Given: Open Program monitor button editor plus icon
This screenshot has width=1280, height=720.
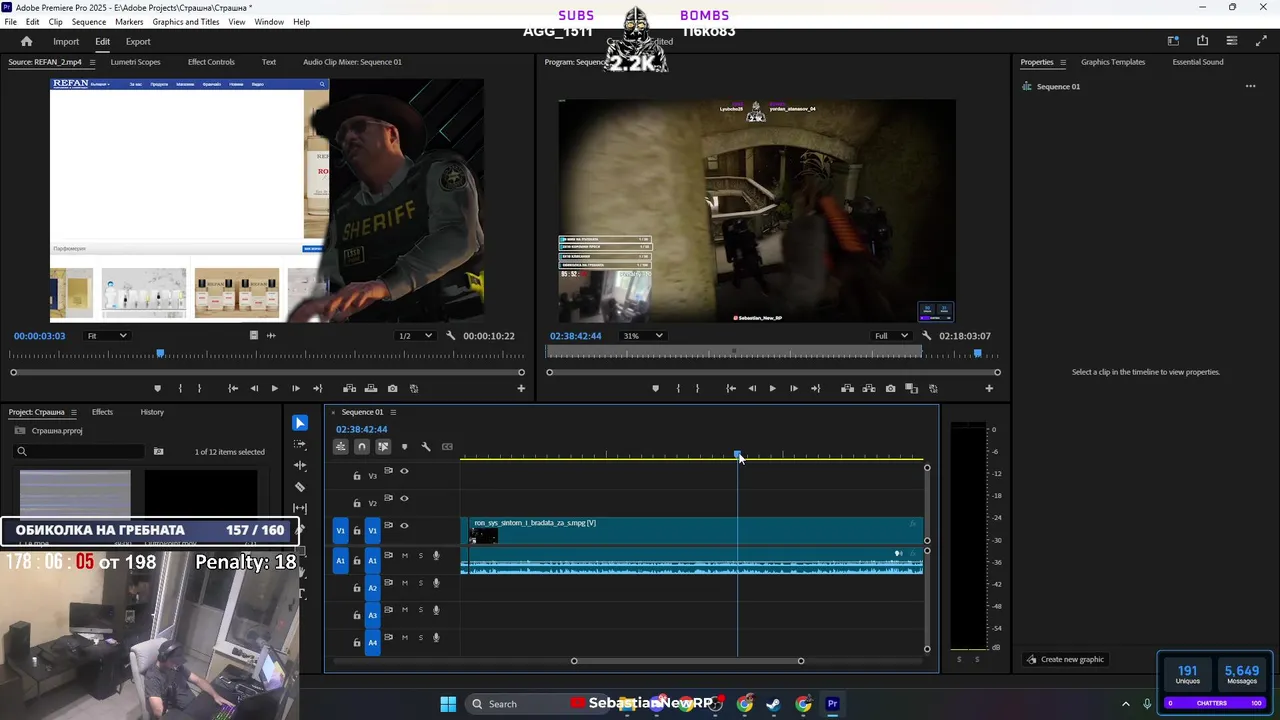Looking at the screenshot, I should click(x=989, y=388).
